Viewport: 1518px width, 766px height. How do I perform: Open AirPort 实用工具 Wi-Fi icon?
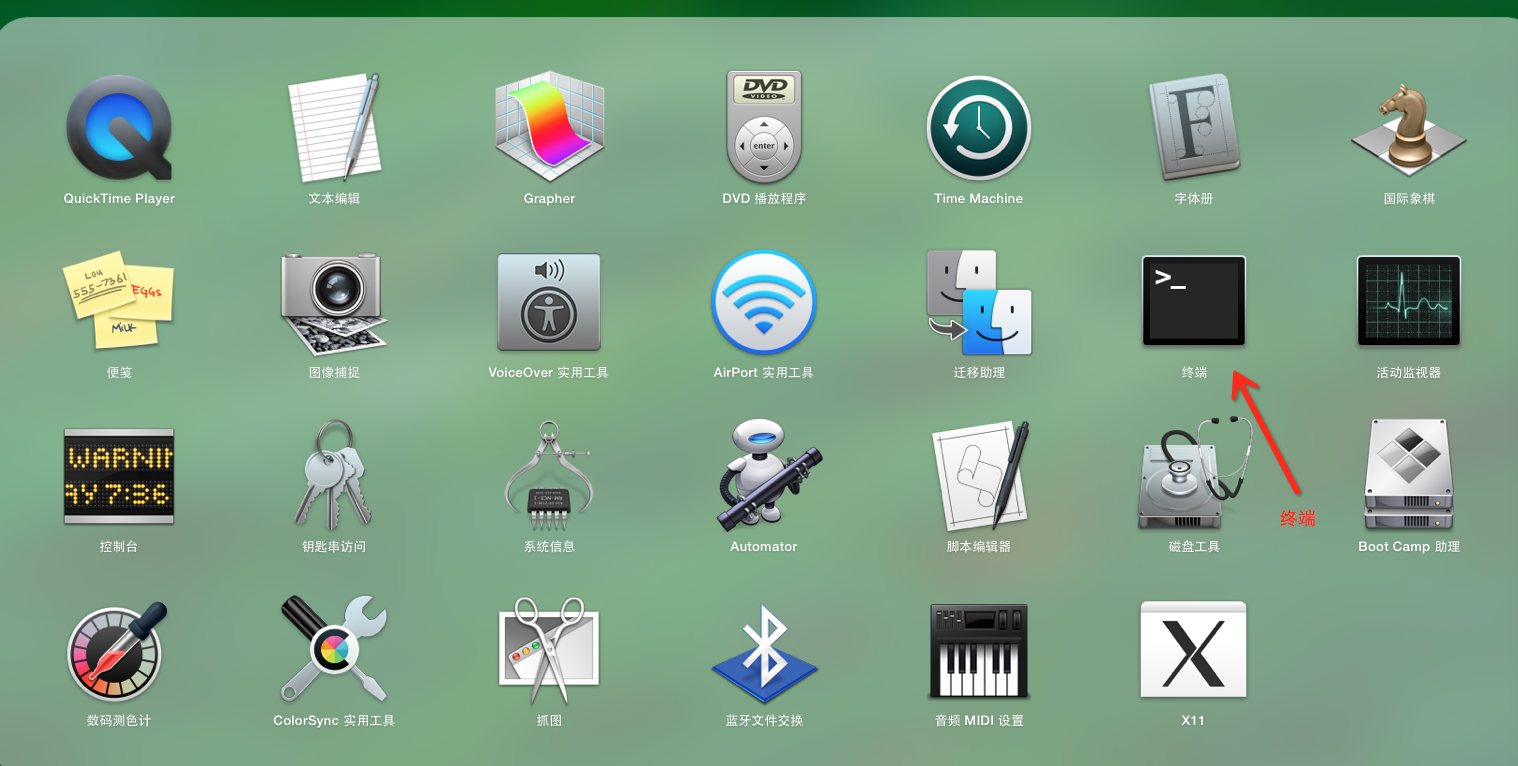tap(764, 301)
